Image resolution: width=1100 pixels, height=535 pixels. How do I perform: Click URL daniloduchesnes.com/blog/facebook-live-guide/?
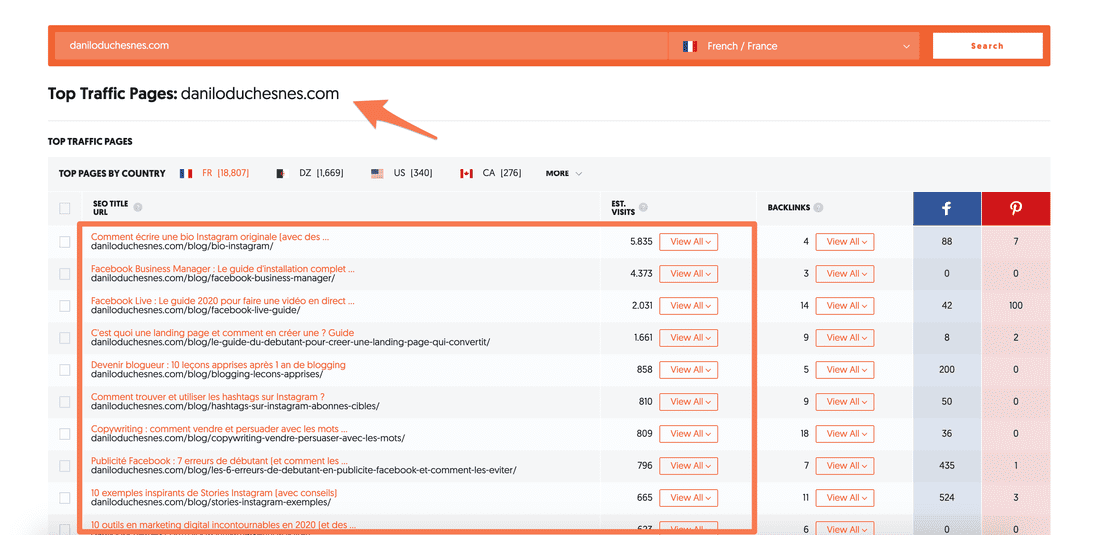point(196,310)
